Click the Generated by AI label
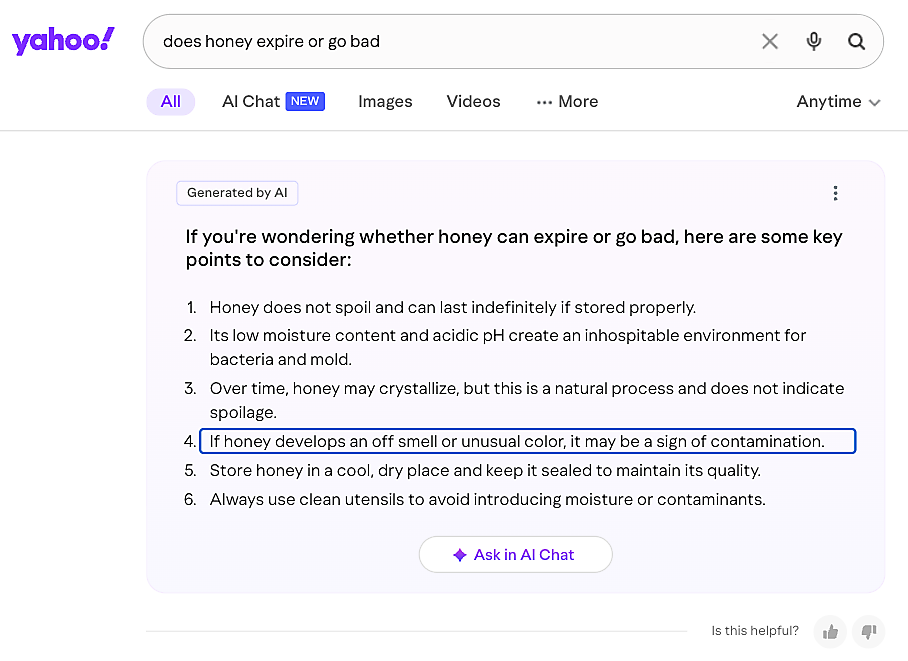Screen dimensions: 908x661 tap(237, 193)
